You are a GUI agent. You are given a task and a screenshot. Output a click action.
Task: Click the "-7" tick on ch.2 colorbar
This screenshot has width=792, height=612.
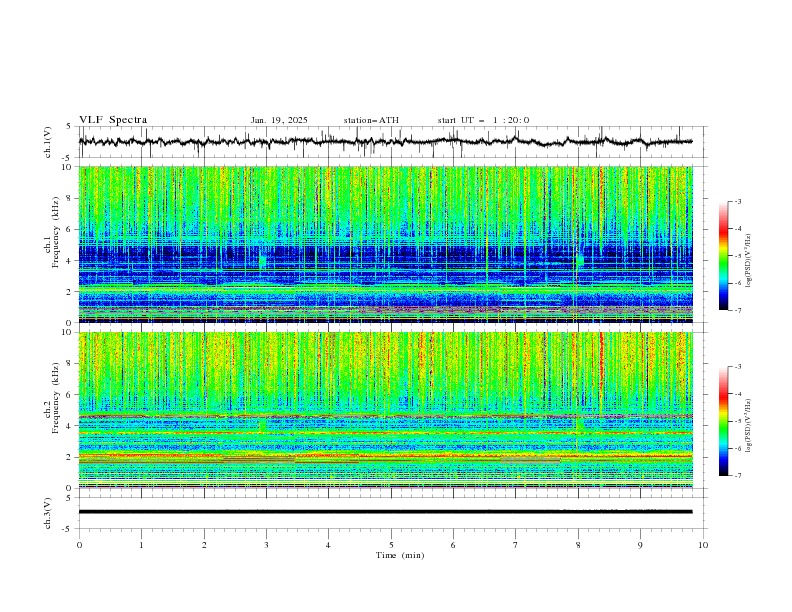[737, 476]
